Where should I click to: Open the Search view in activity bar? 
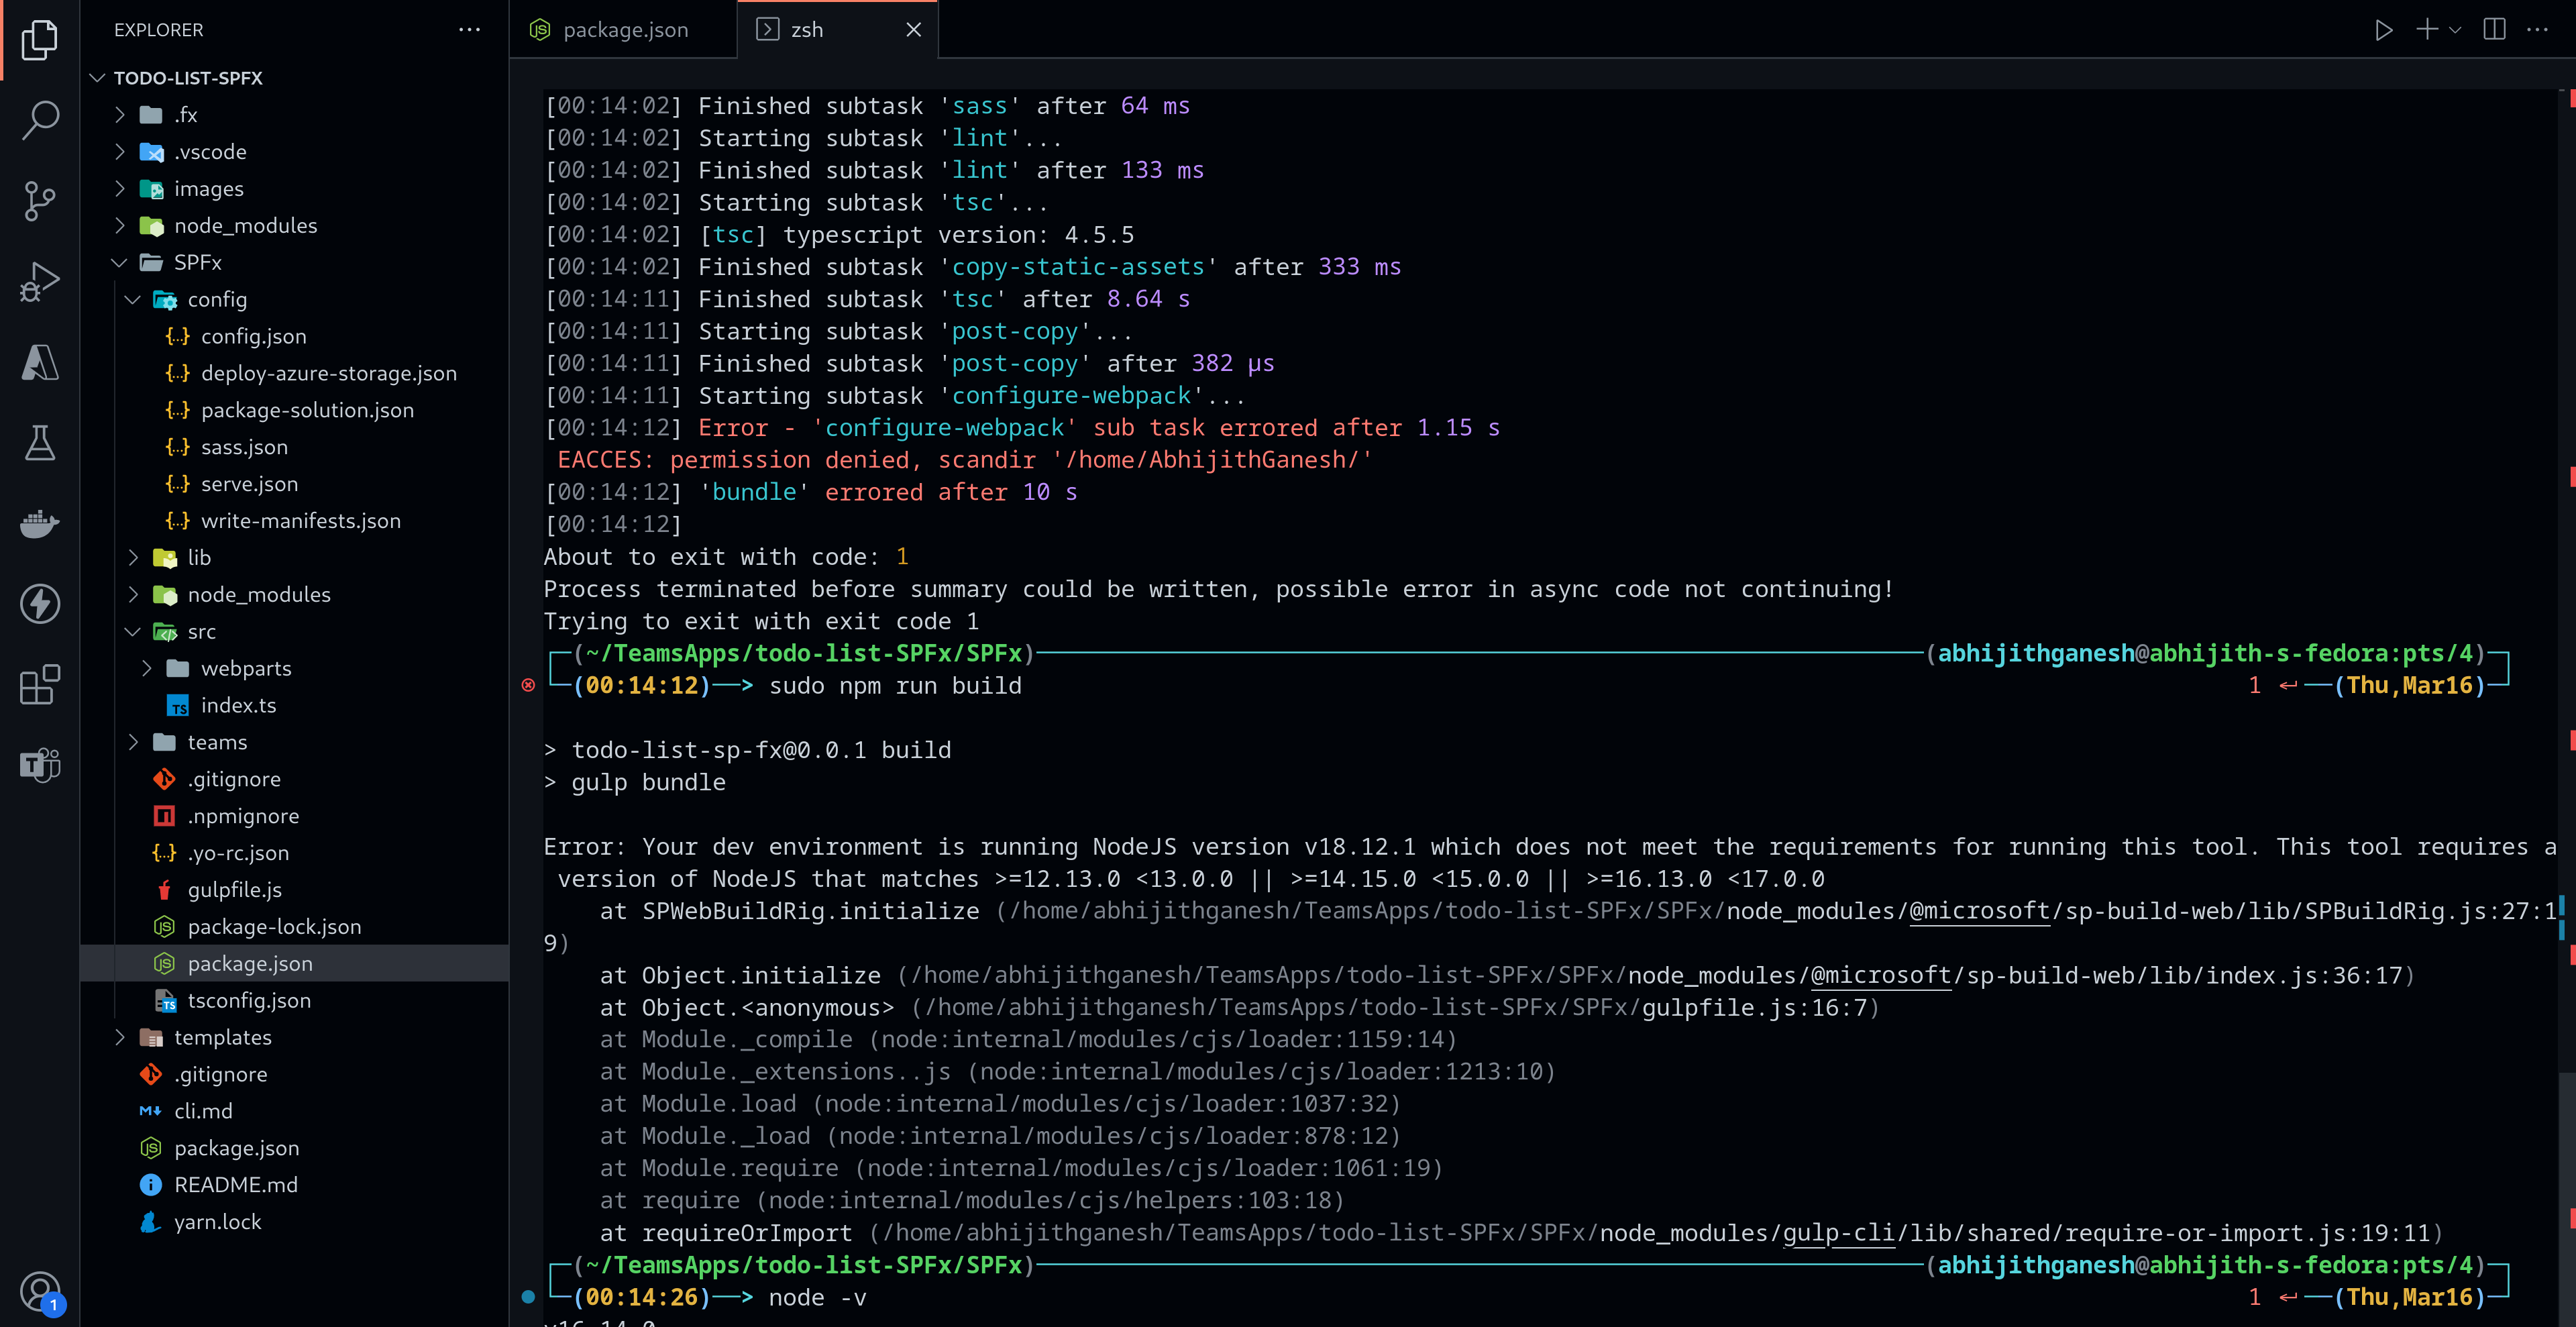point(40,120)
